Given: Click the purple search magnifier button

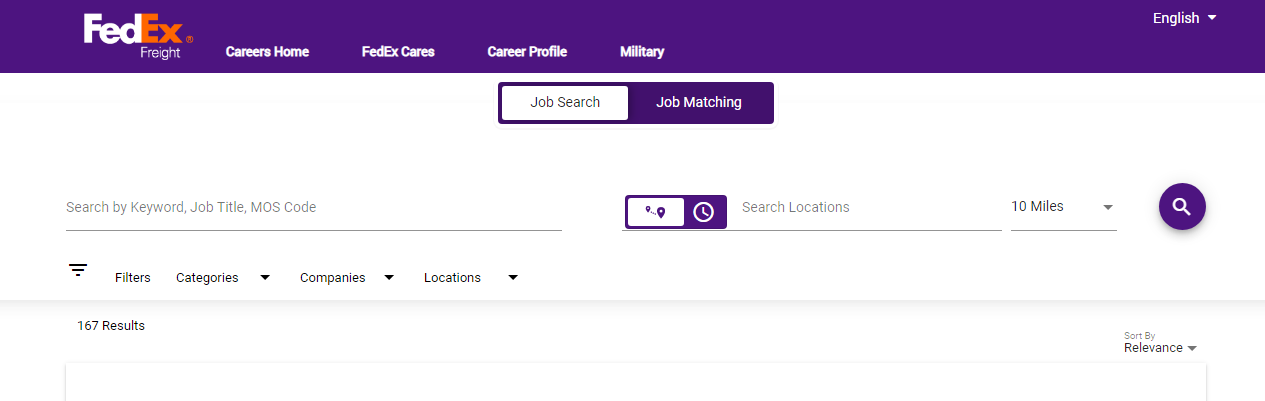Looking at the screenshot, I should pos(1182,207).
